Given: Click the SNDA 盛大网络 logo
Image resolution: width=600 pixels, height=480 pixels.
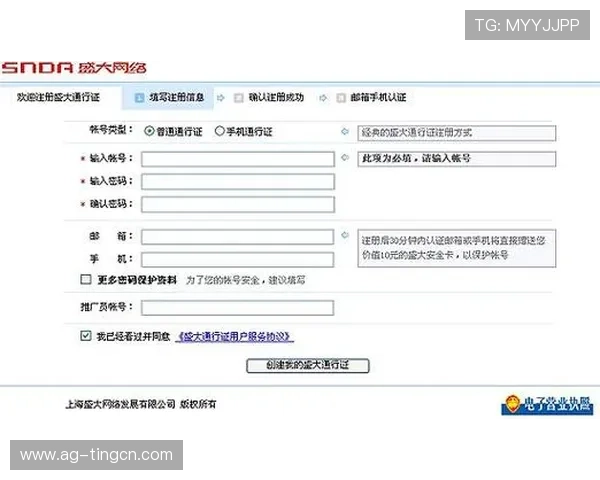Looking at the screenshot, I should (x=74, y=68).
